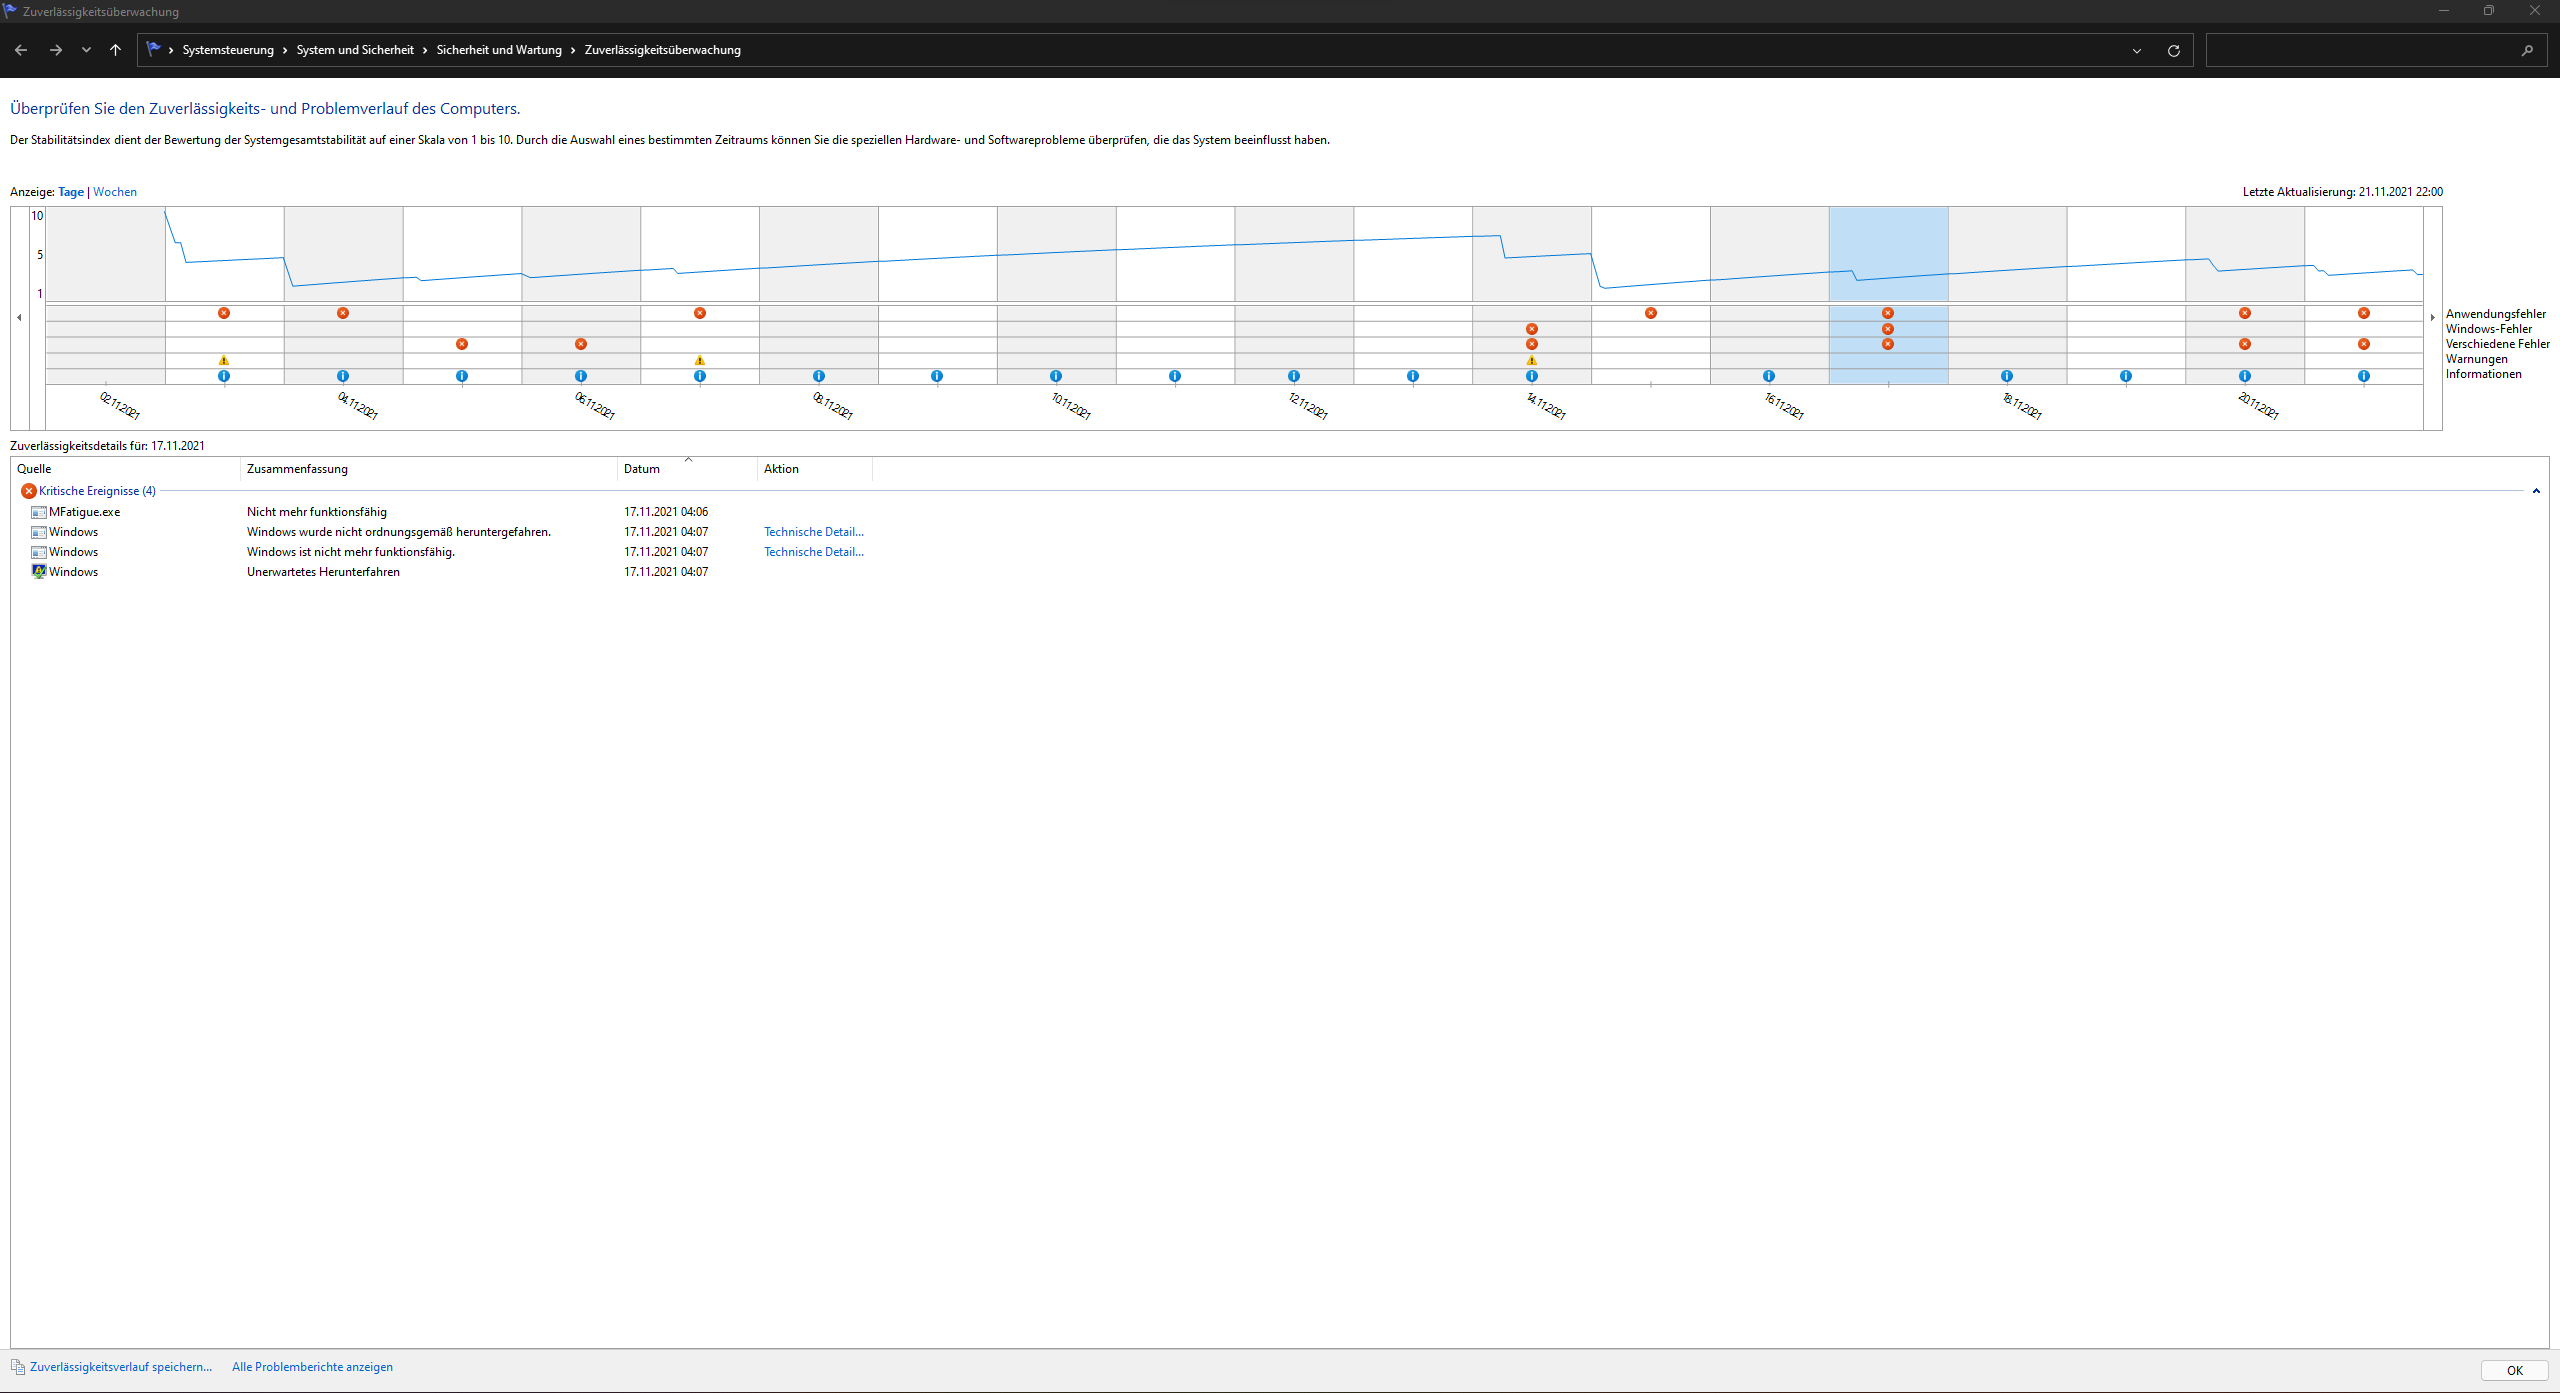Sort list by the Datum column header
This screenshot has height=1393, width=2560.
click(642, 469)
